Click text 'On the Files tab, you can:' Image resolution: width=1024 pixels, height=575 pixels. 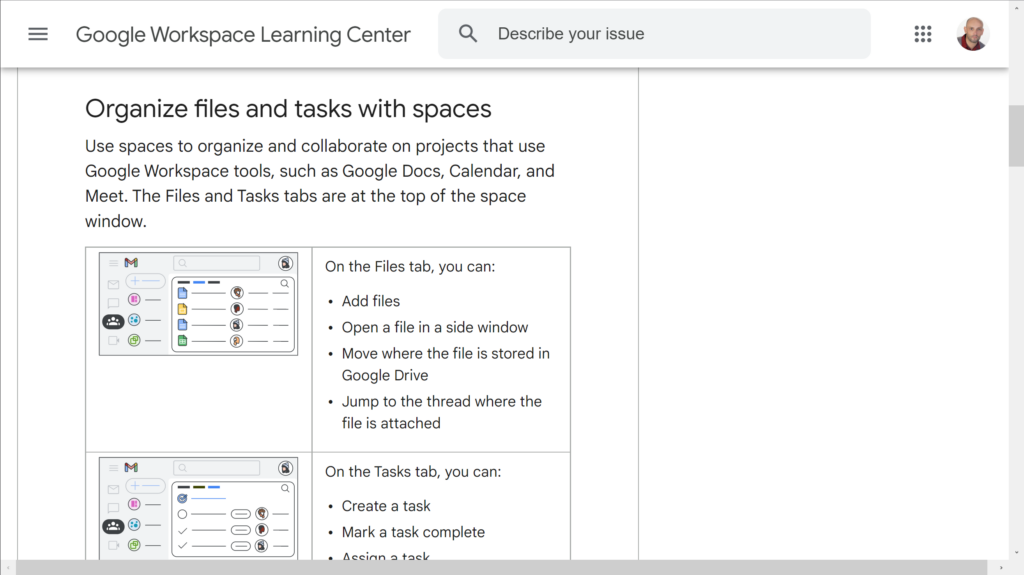tap(410, 267)
